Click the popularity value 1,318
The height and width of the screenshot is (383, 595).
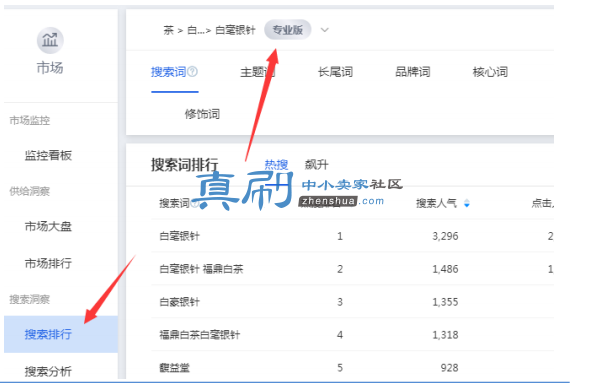point(445,335)
